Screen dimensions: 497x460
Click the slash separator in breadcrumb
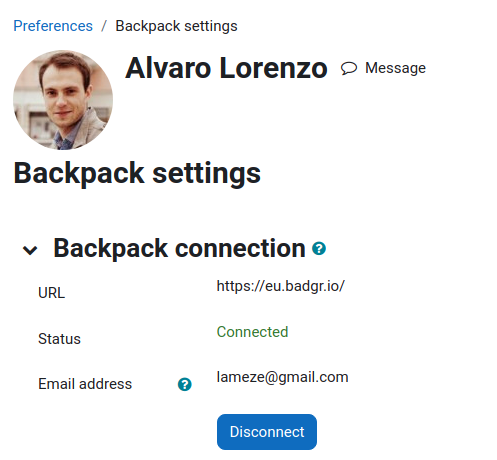pos(104,26)
